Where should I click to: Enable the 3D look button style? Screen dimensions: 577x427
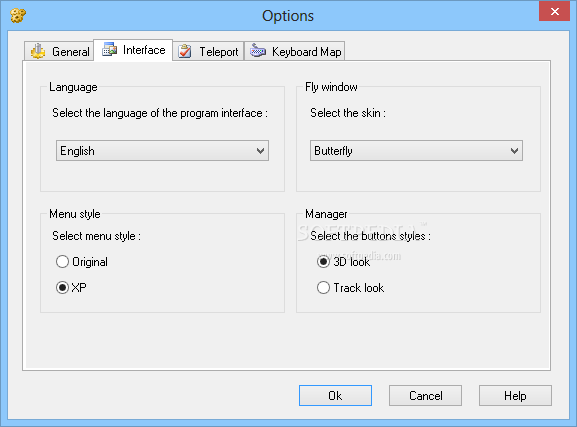click(x=323, y=262)
